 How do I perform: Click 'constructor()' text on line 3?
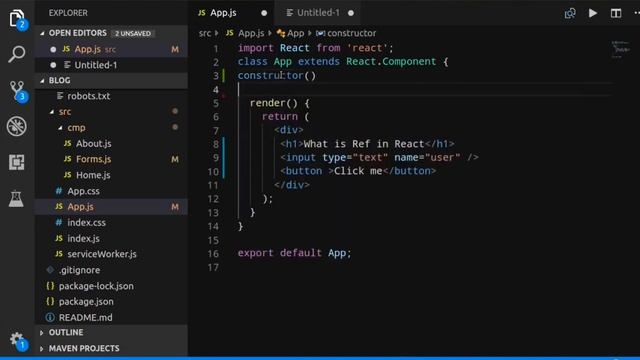(277, 76)
